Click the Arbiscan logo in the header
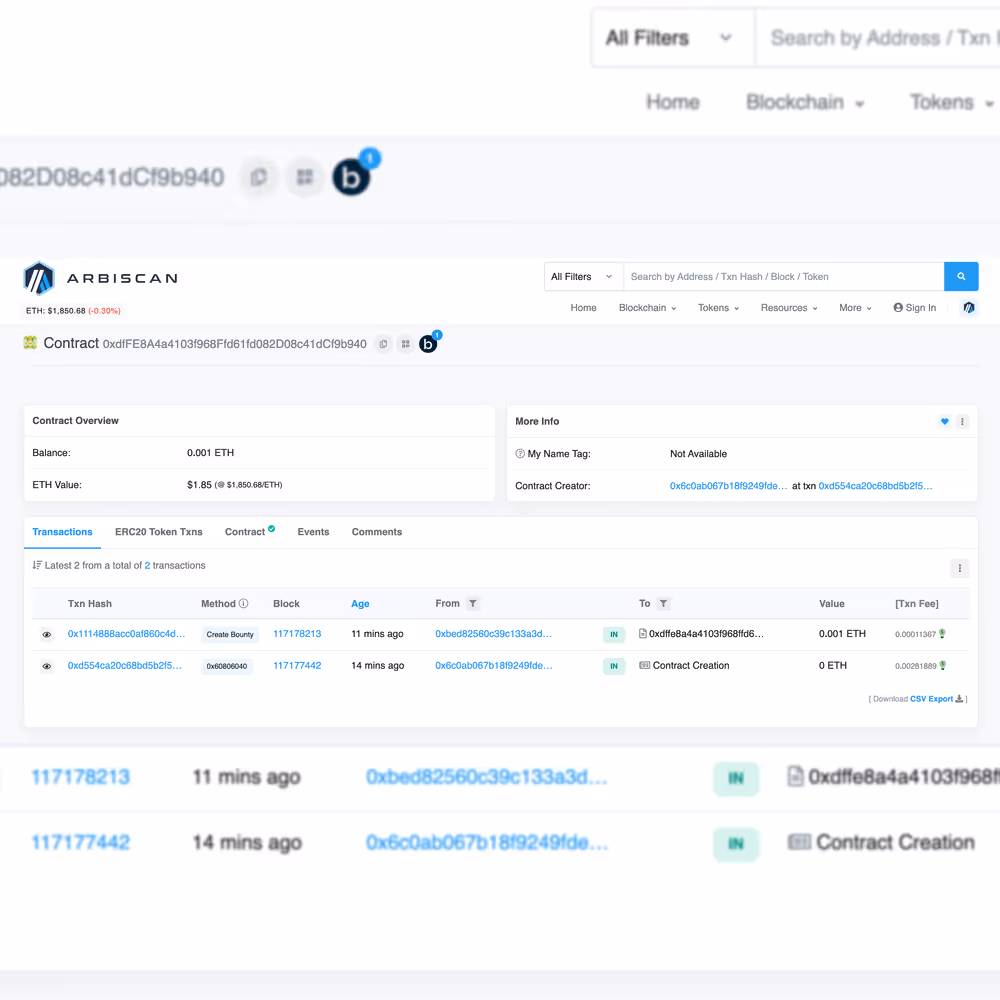The height and width of the screenshot is (1000, 1000). click(100, 278)
